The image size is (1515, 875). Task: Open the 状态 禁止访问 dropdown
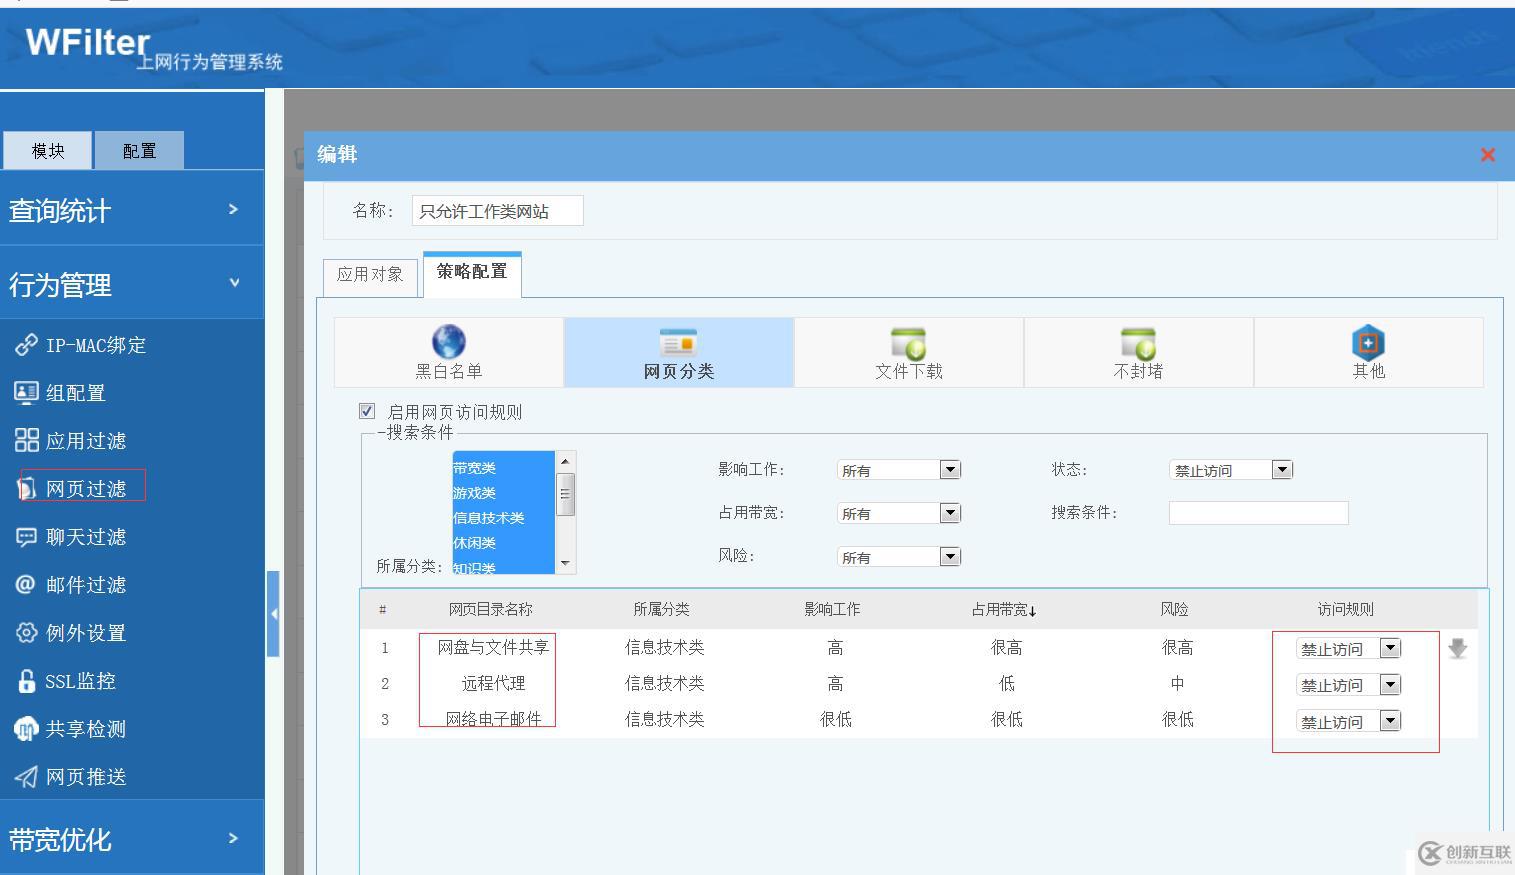(x=1231, y=470)
